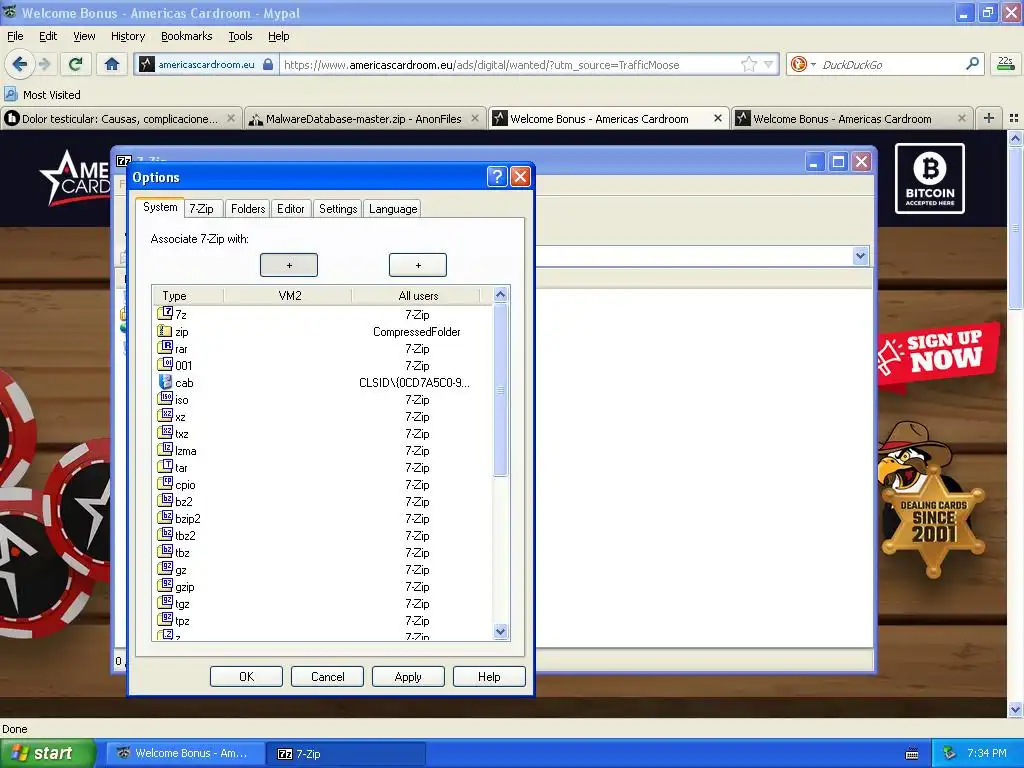Click file-type list scrollbar down arrow
Viewport: 1024px width, 768px height.
click(x=500, y=632)
